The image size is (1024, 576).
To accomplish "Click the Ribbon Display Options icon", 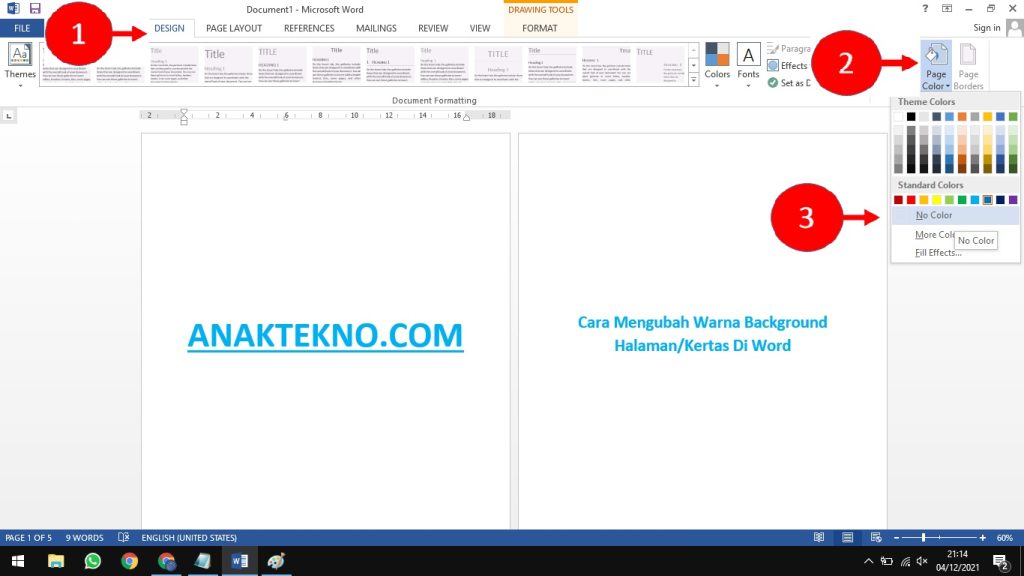I will (x=946, y=8).
